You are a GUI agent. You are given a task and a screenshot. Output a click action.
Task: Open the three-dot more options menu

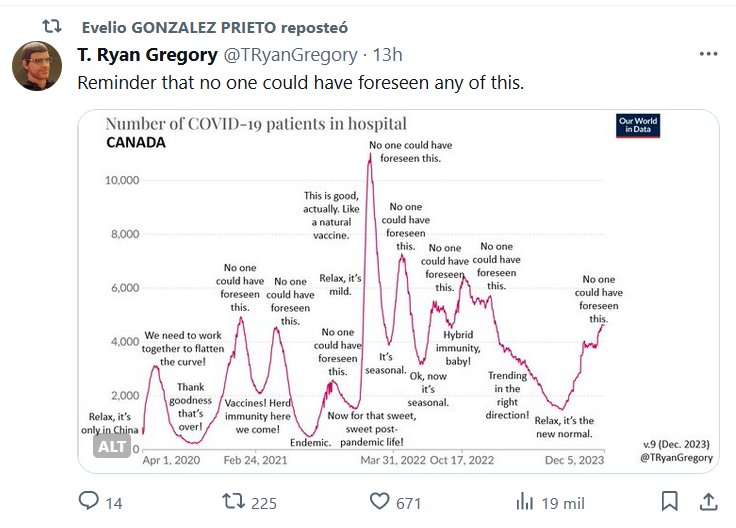click(708, 55)
